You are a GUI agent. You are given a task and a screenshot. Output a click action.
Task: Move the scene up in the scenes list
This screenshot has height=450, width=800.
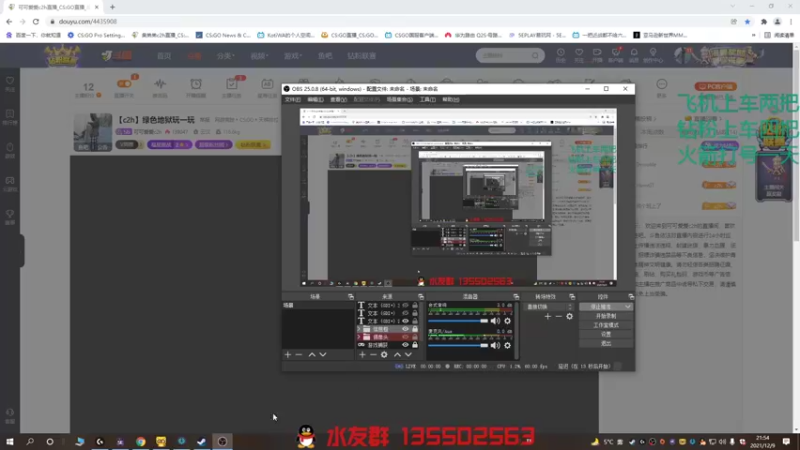pos(312,355)
